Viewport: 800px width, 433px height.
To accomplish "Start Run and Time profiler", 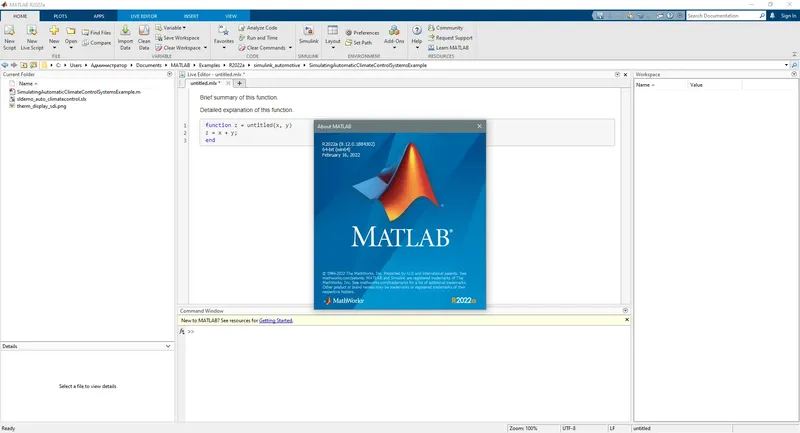I will point(258,38).
